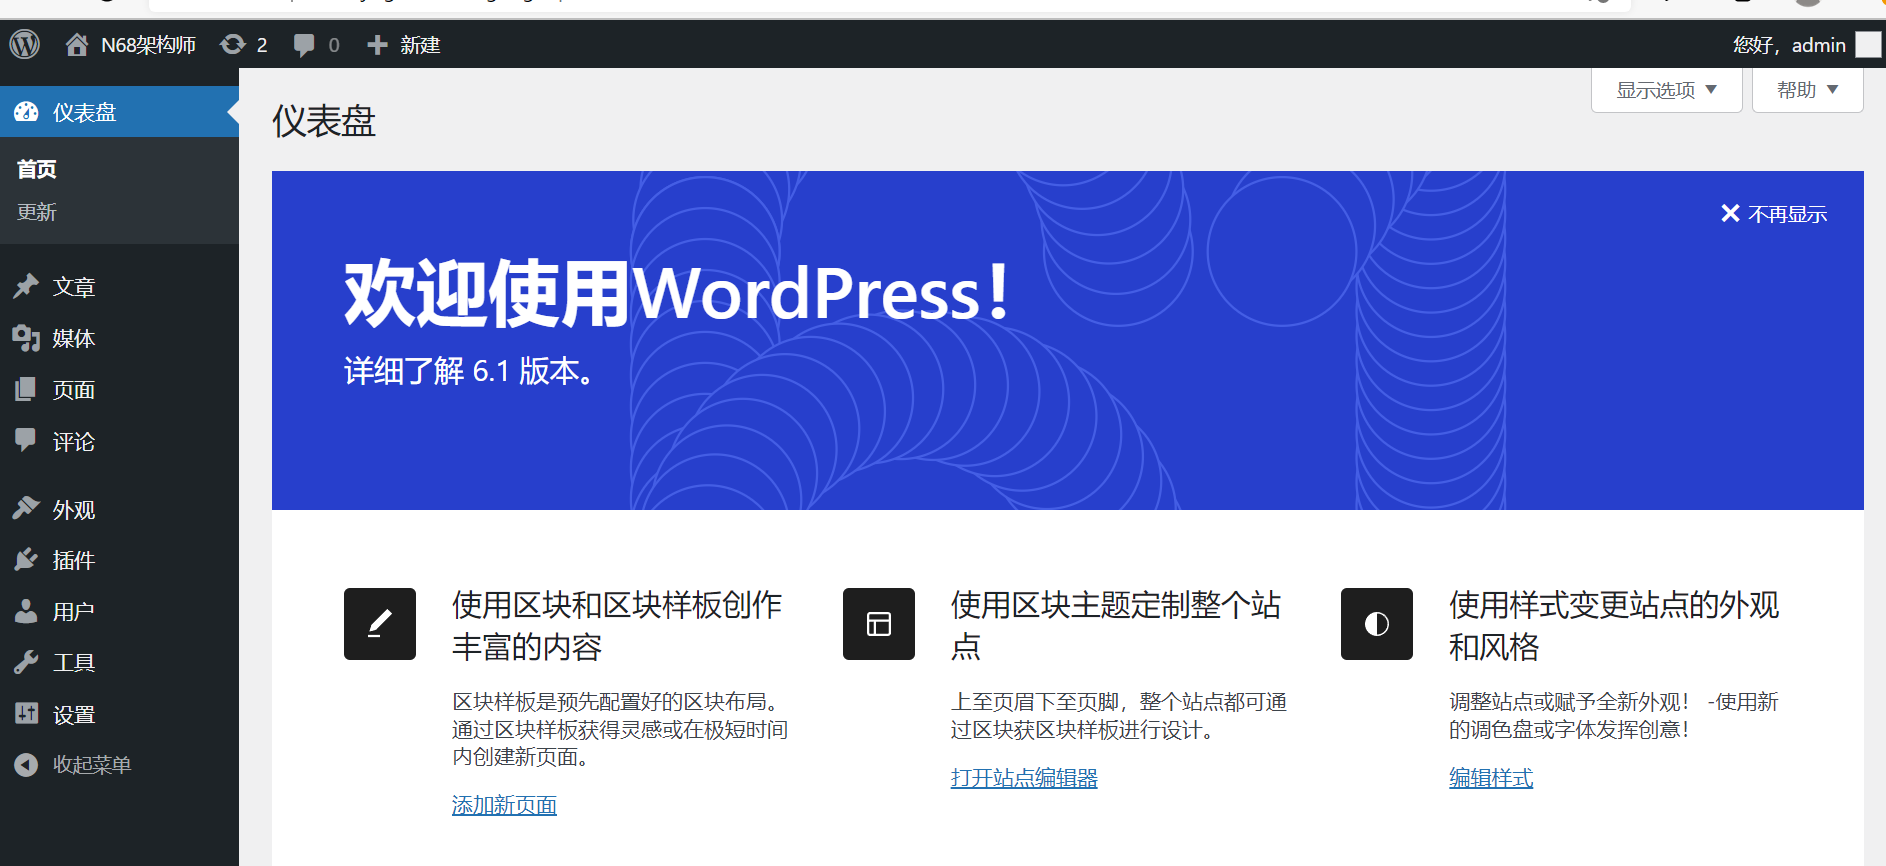Viewport: 1886px width, 866px height.
Task: Open the 媒体 menu
Action: coord(119,338)
